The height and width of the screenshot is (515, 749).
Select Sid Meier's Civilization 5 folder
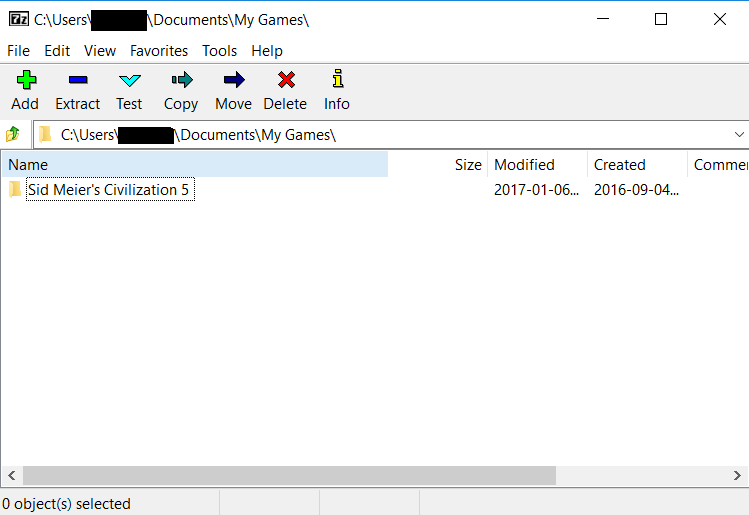[108, 190]
